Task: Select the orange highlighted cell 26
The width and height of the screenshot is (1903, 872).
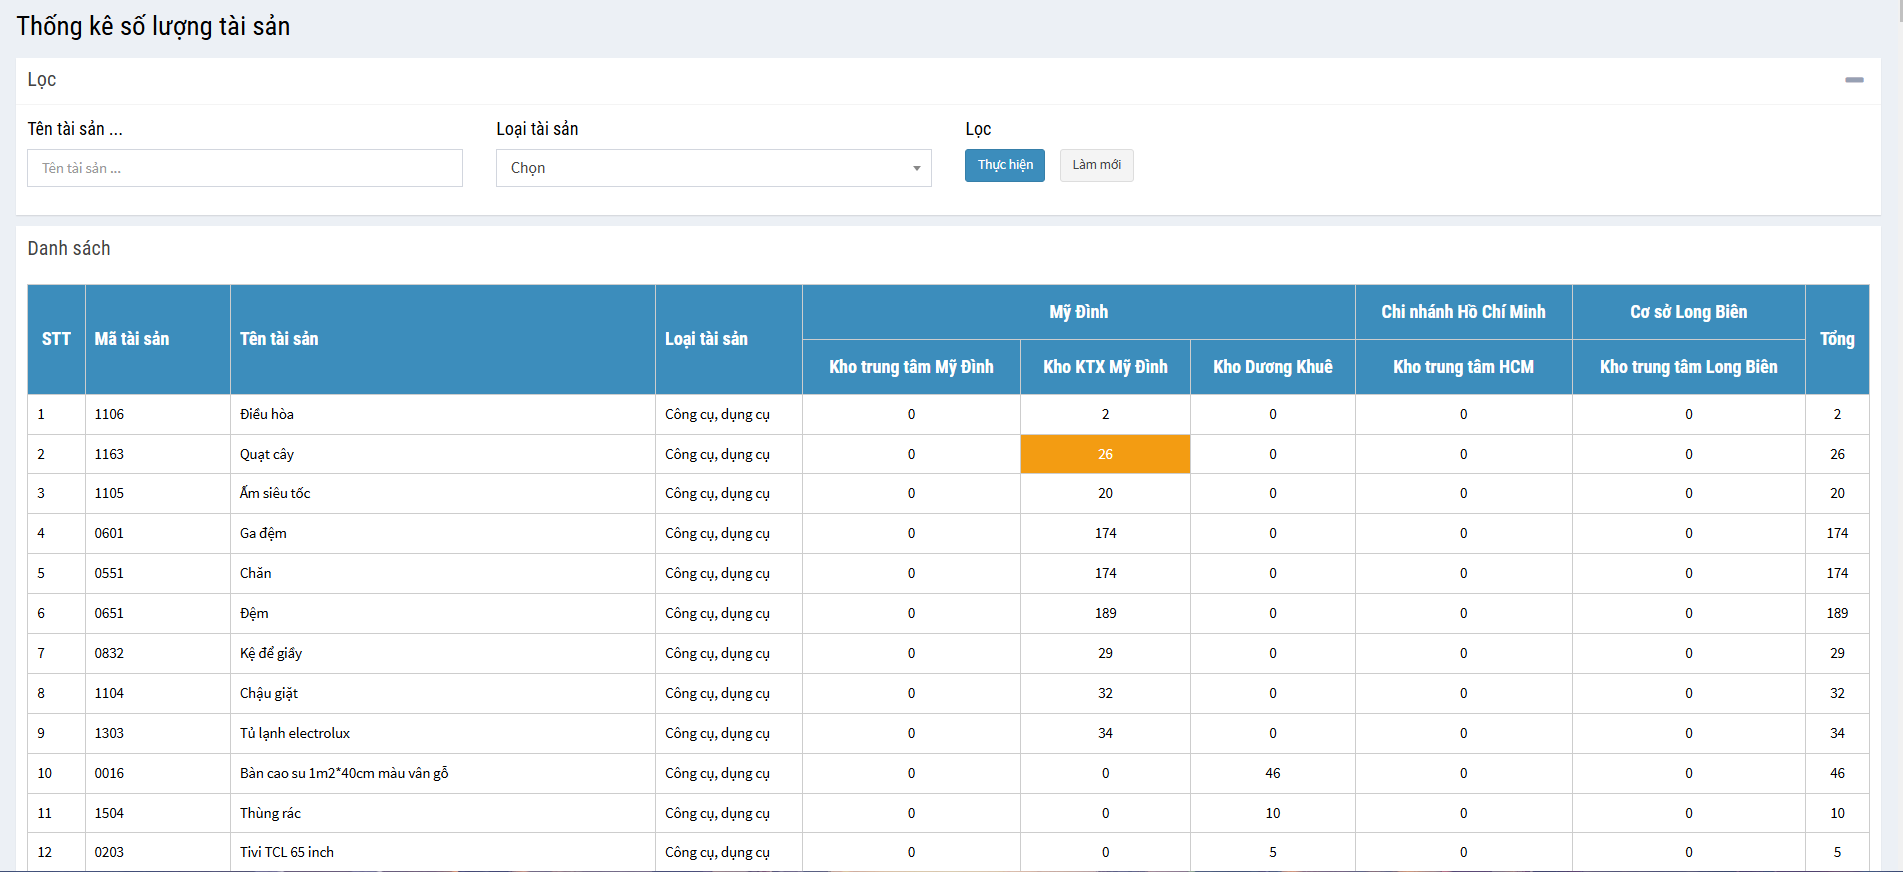Action: coord(1105,454)
